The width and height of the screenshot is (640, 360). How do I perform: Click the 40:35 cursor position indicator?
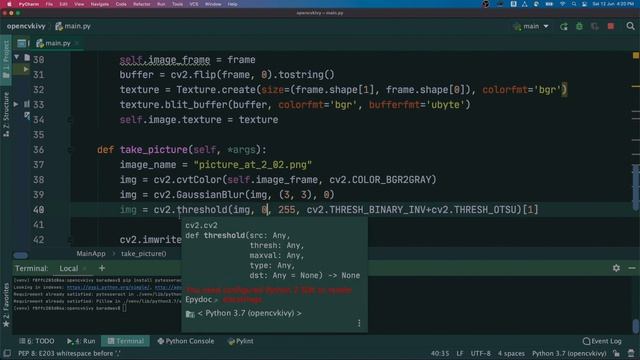pyautogui.click(x=440, y=353)
